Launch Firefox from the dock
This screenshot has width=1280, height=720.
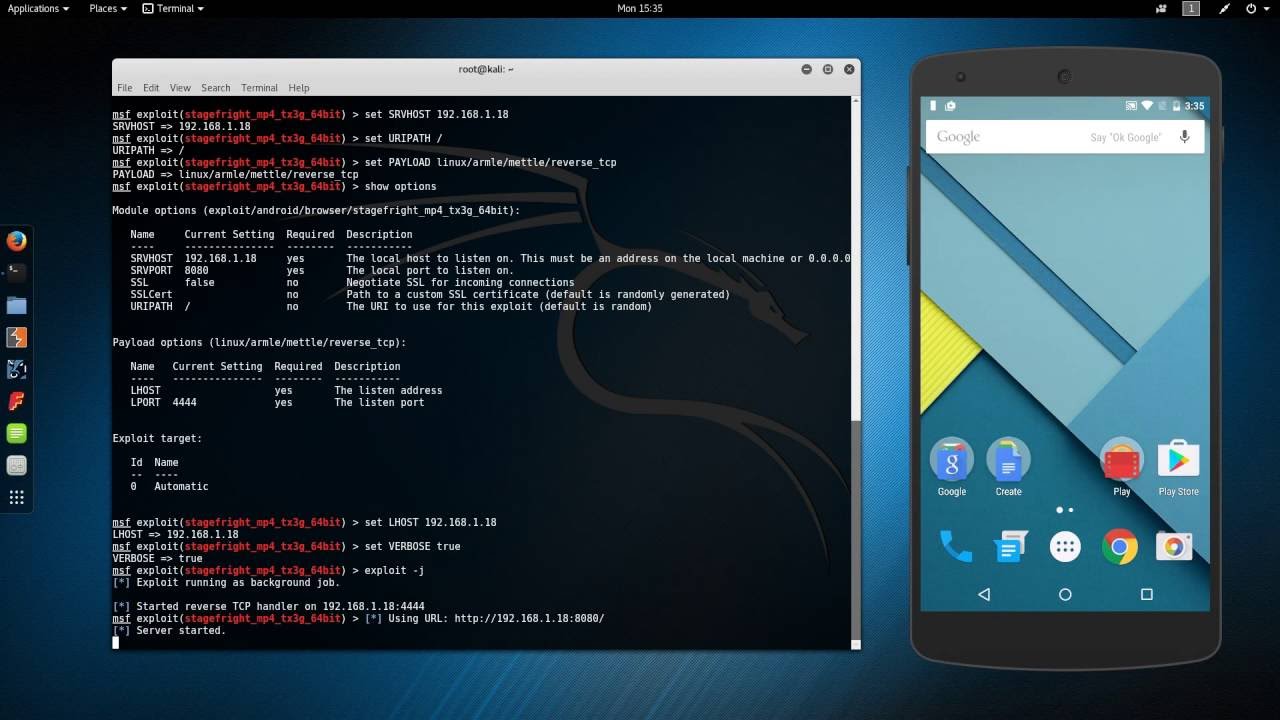click(16, 241)
